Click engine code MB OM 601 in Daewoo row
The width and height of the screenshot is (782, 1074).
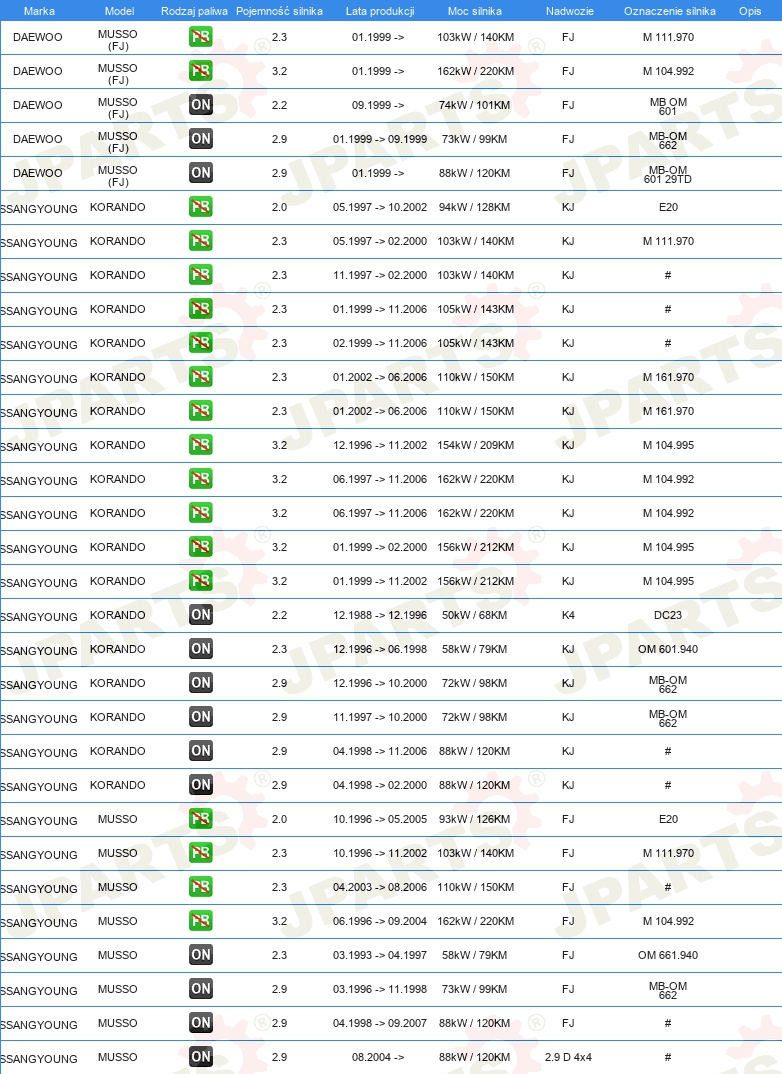(668, 107)
